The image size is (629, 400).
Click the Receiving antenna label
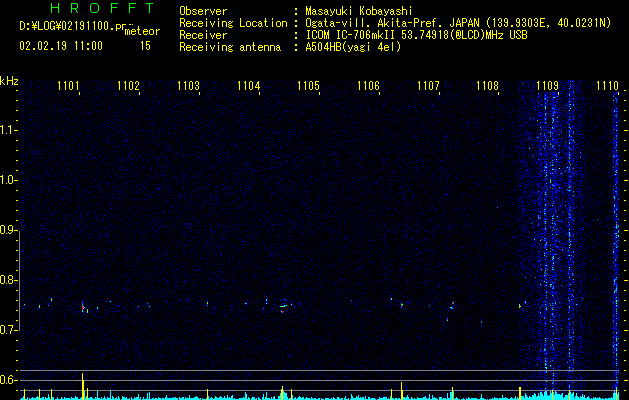click(230, 47)
